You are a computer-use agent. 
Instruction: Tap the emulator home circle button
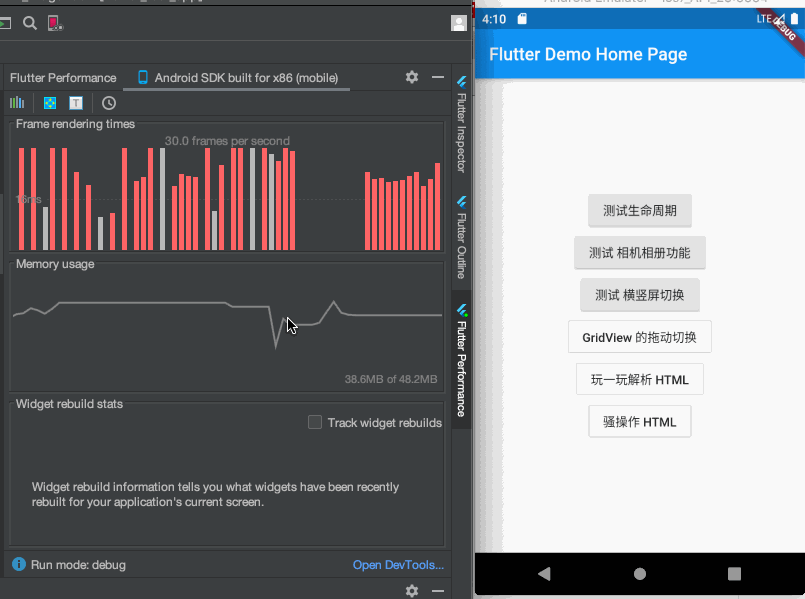point(640,574)
